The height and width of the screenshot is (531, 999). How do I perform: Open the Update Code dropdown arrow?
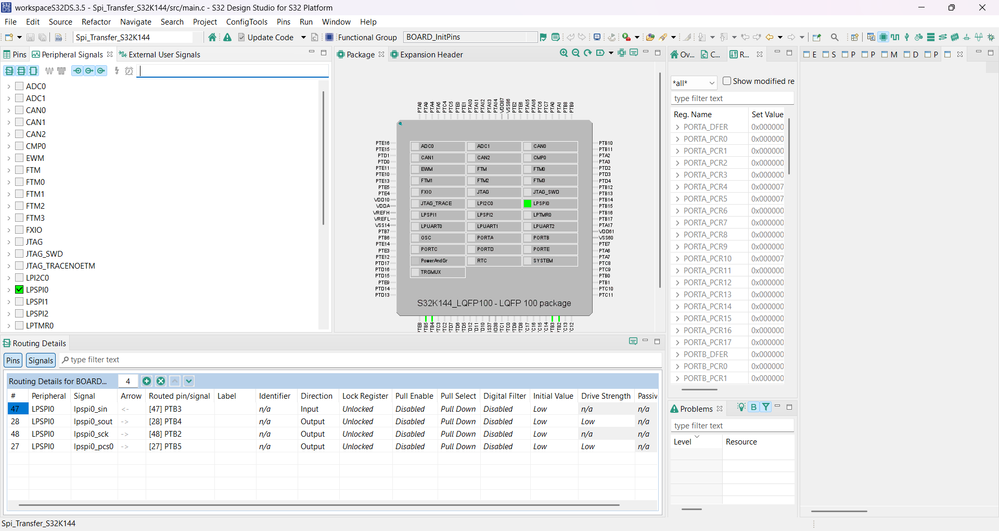(x=303, y=37)
